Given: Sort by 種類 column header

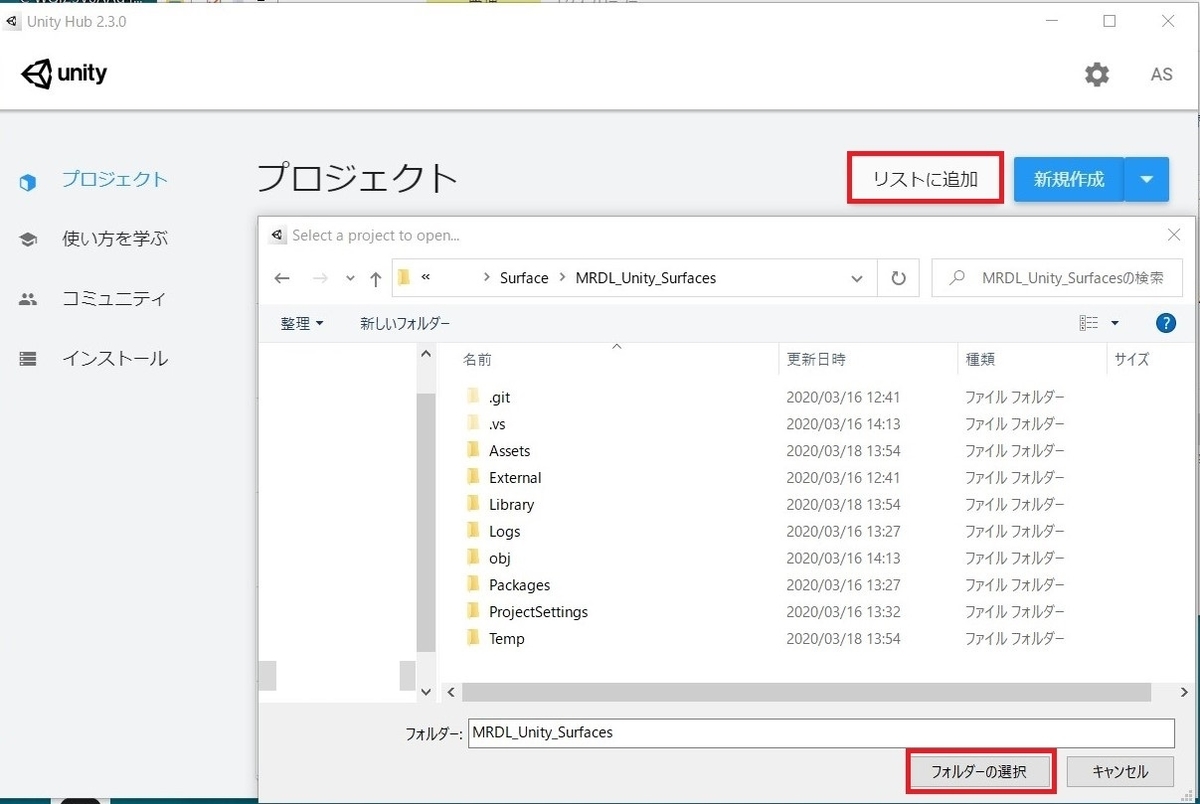Looking at the screenshot, I should 980,360.
